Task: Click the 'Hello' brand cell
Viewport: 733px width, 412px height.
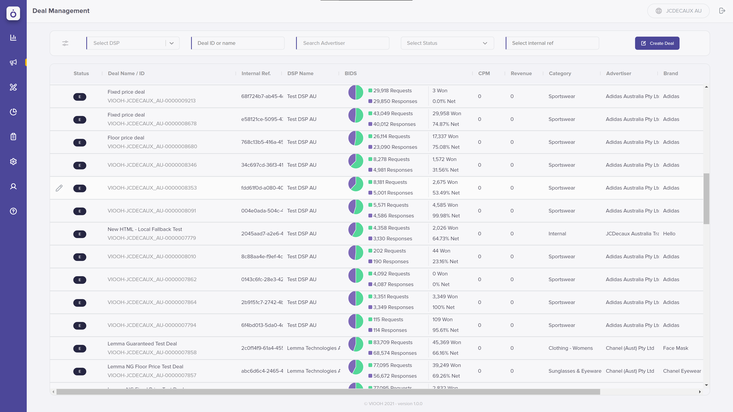Action: (x=669, y=234)
